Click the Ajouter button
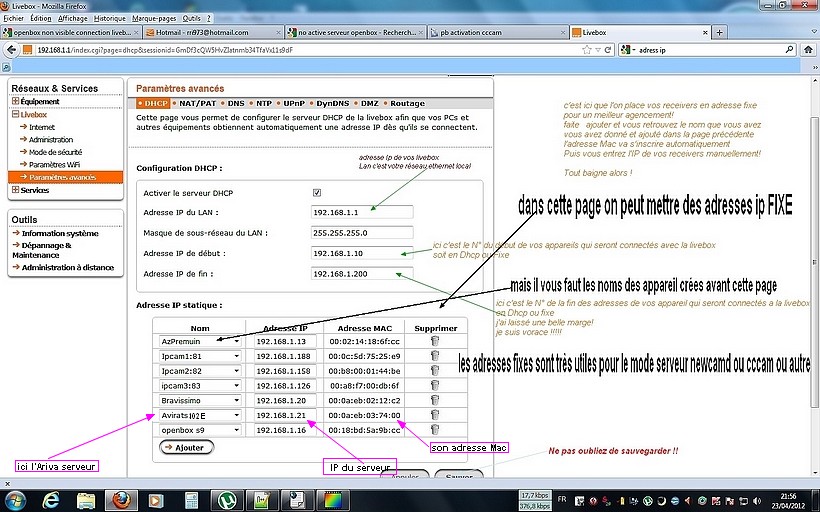The height and width of the screenshot is (512, 820). [x=185, y=448]
